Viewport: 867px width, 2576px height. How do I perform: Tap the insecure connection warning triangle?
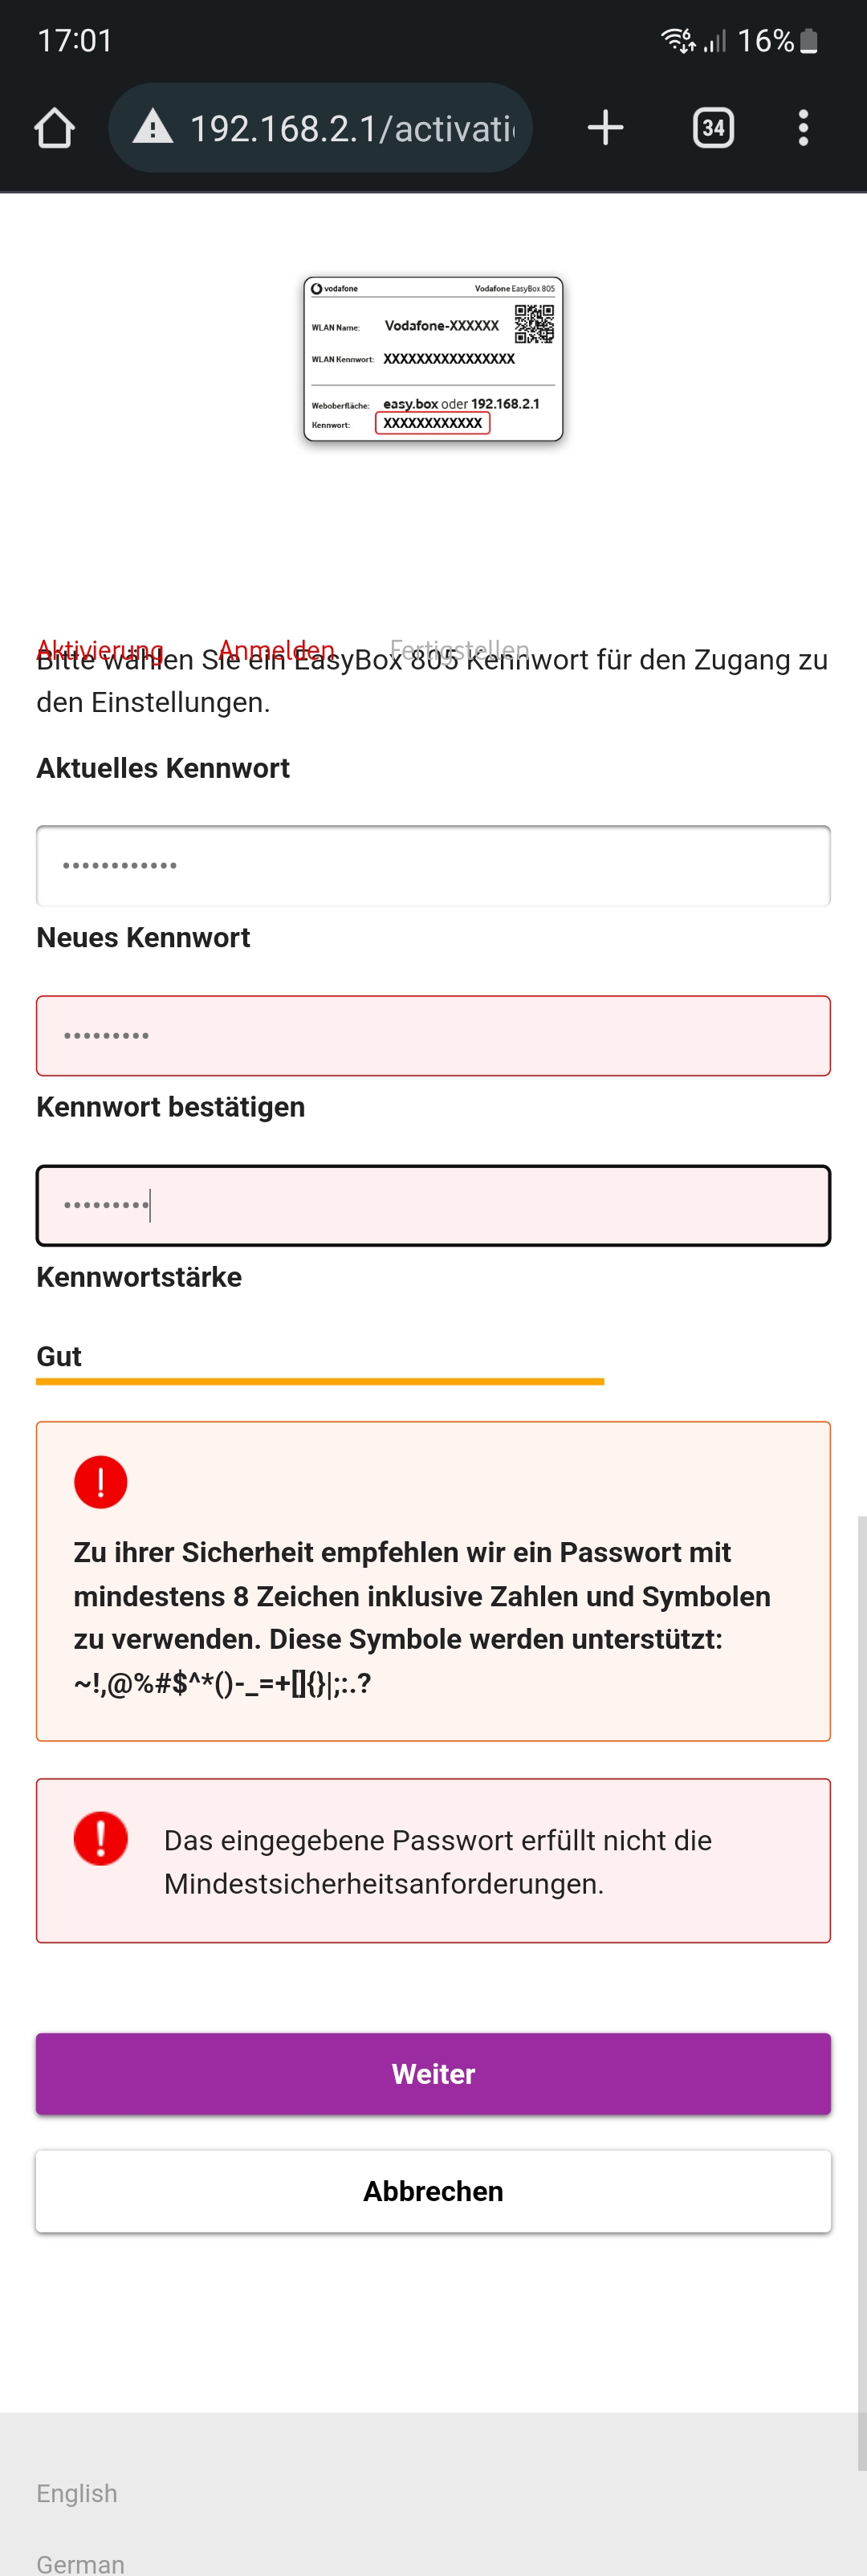(153, 127)
